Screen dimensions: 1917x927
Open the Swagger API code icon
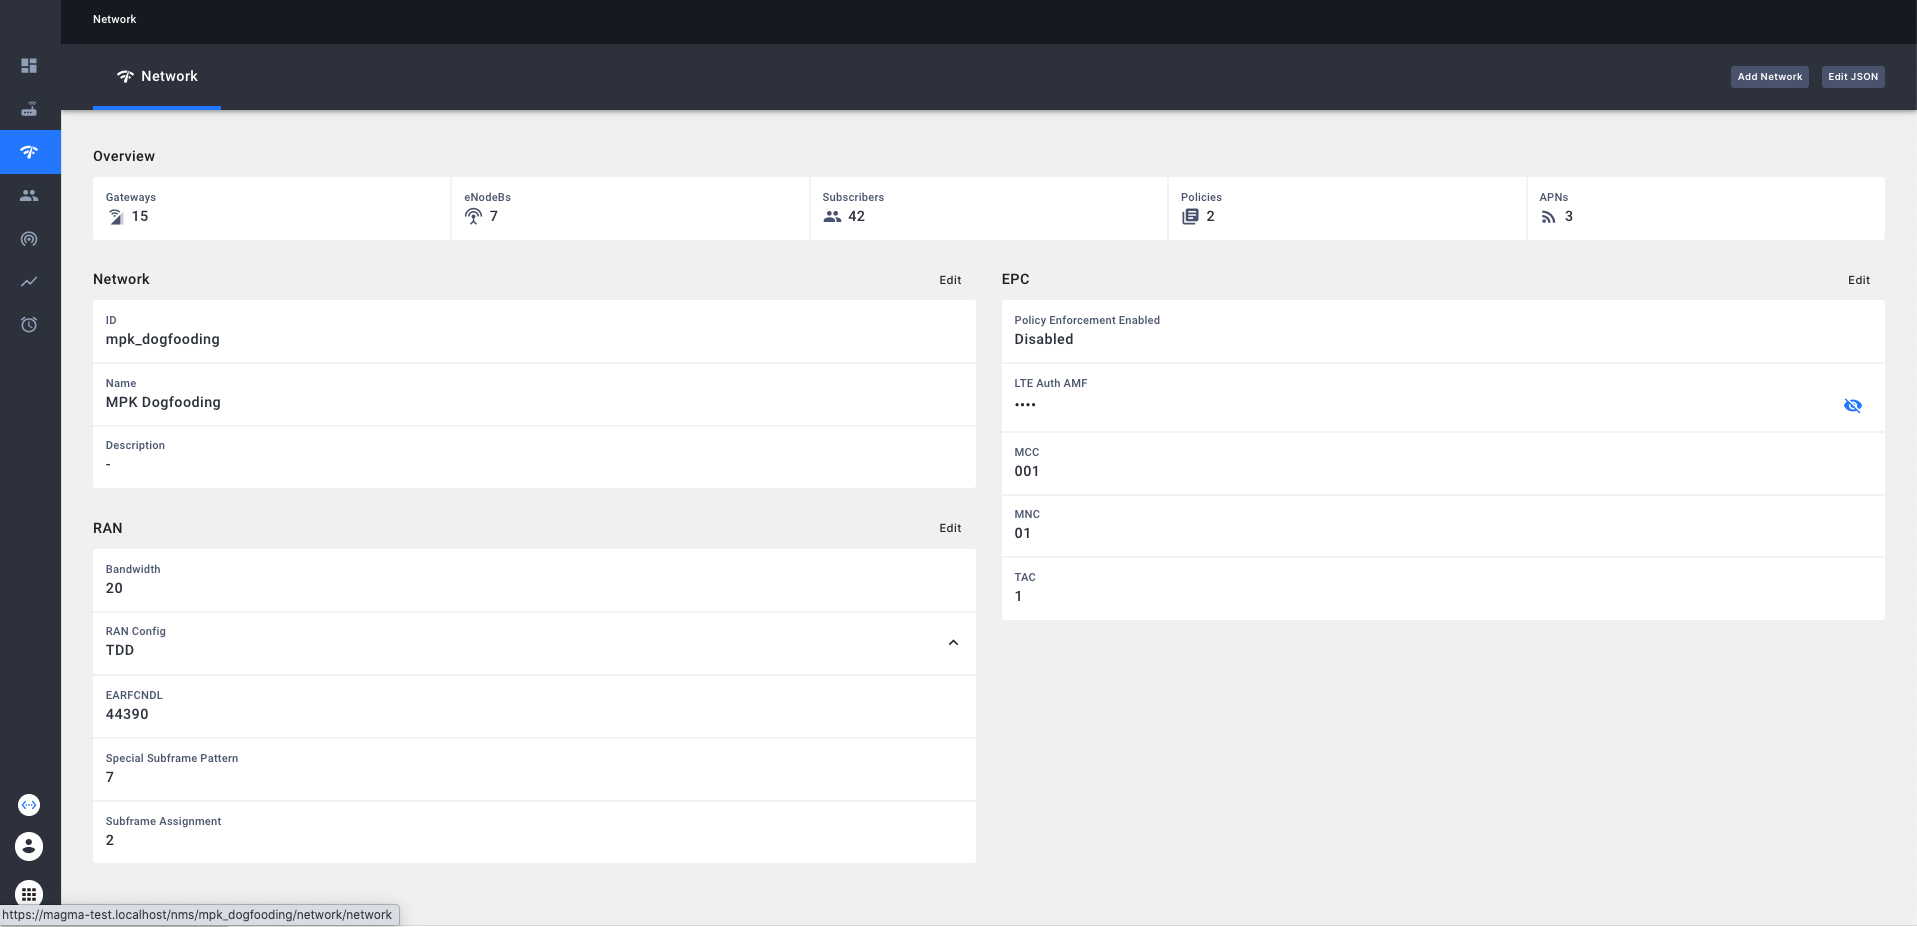pyautogui.click(x=29, y=805)
